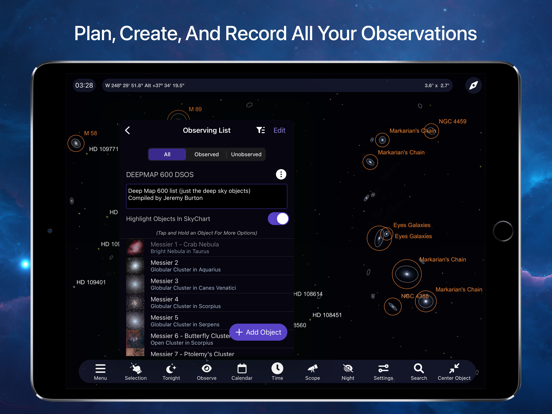Open the Settings sliders icon
Image resolution: width=552 pixels, height=414 pixels.
(x=383, y=372)
